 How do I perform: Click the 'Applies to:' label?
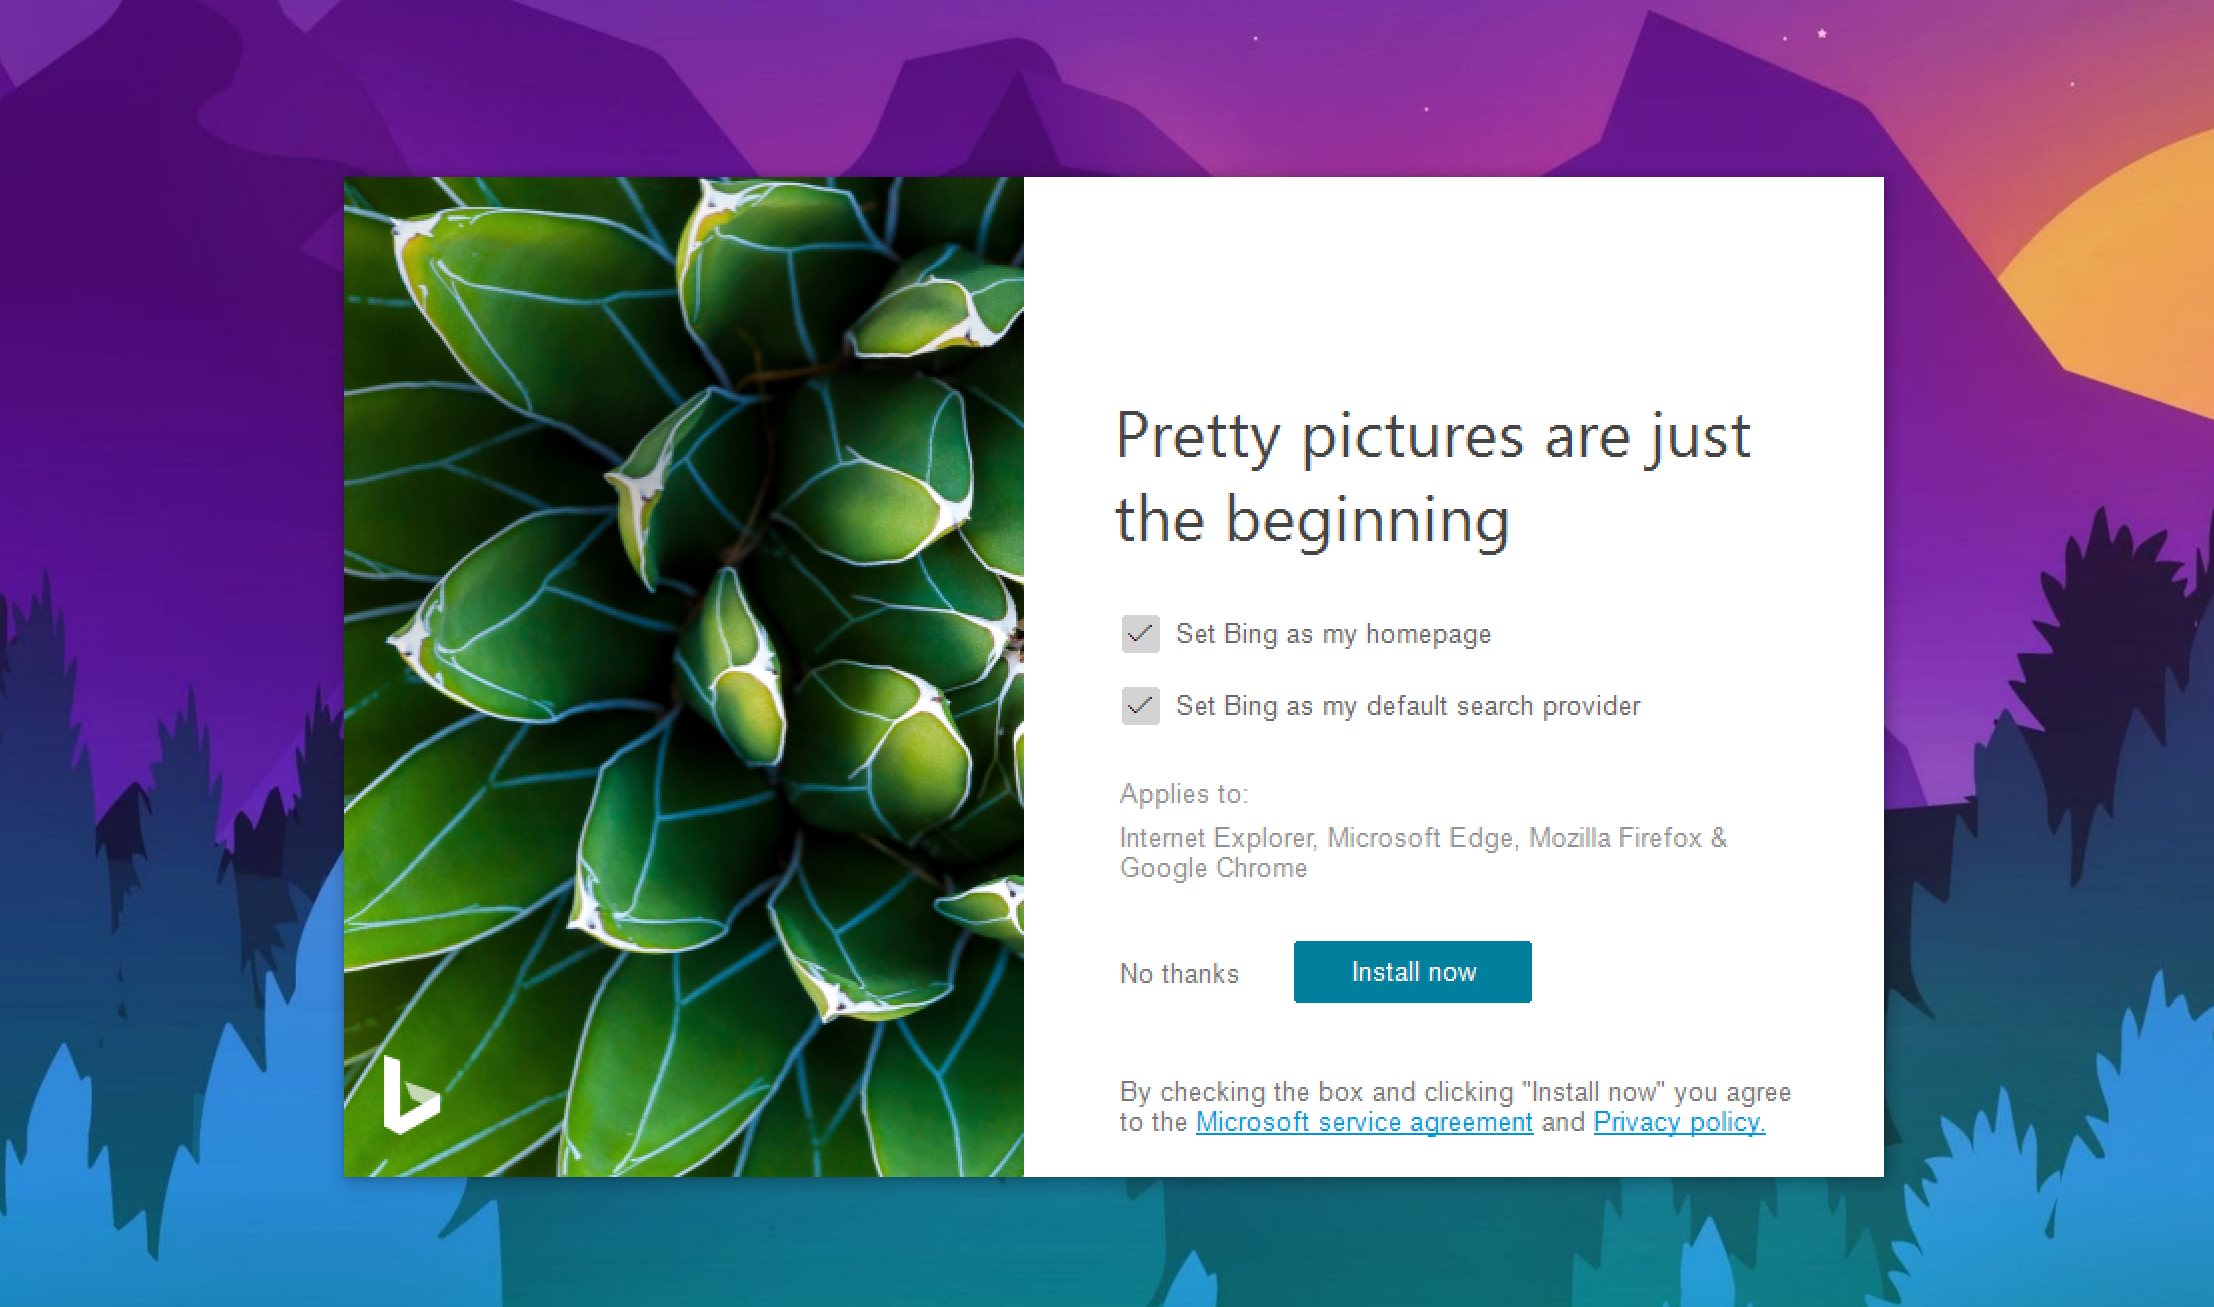(x=1184, y=794)
